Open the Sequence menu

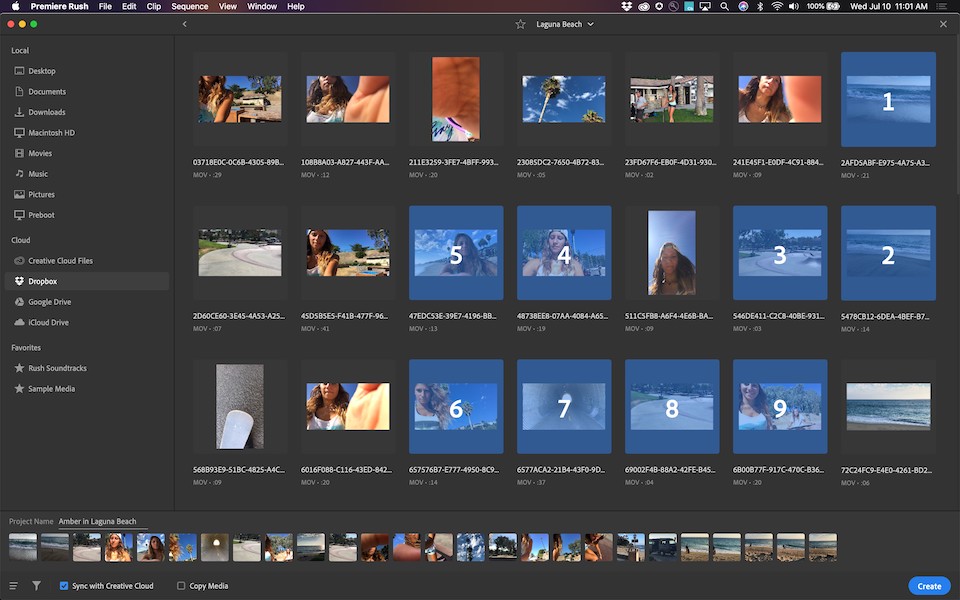click(189, 7)
